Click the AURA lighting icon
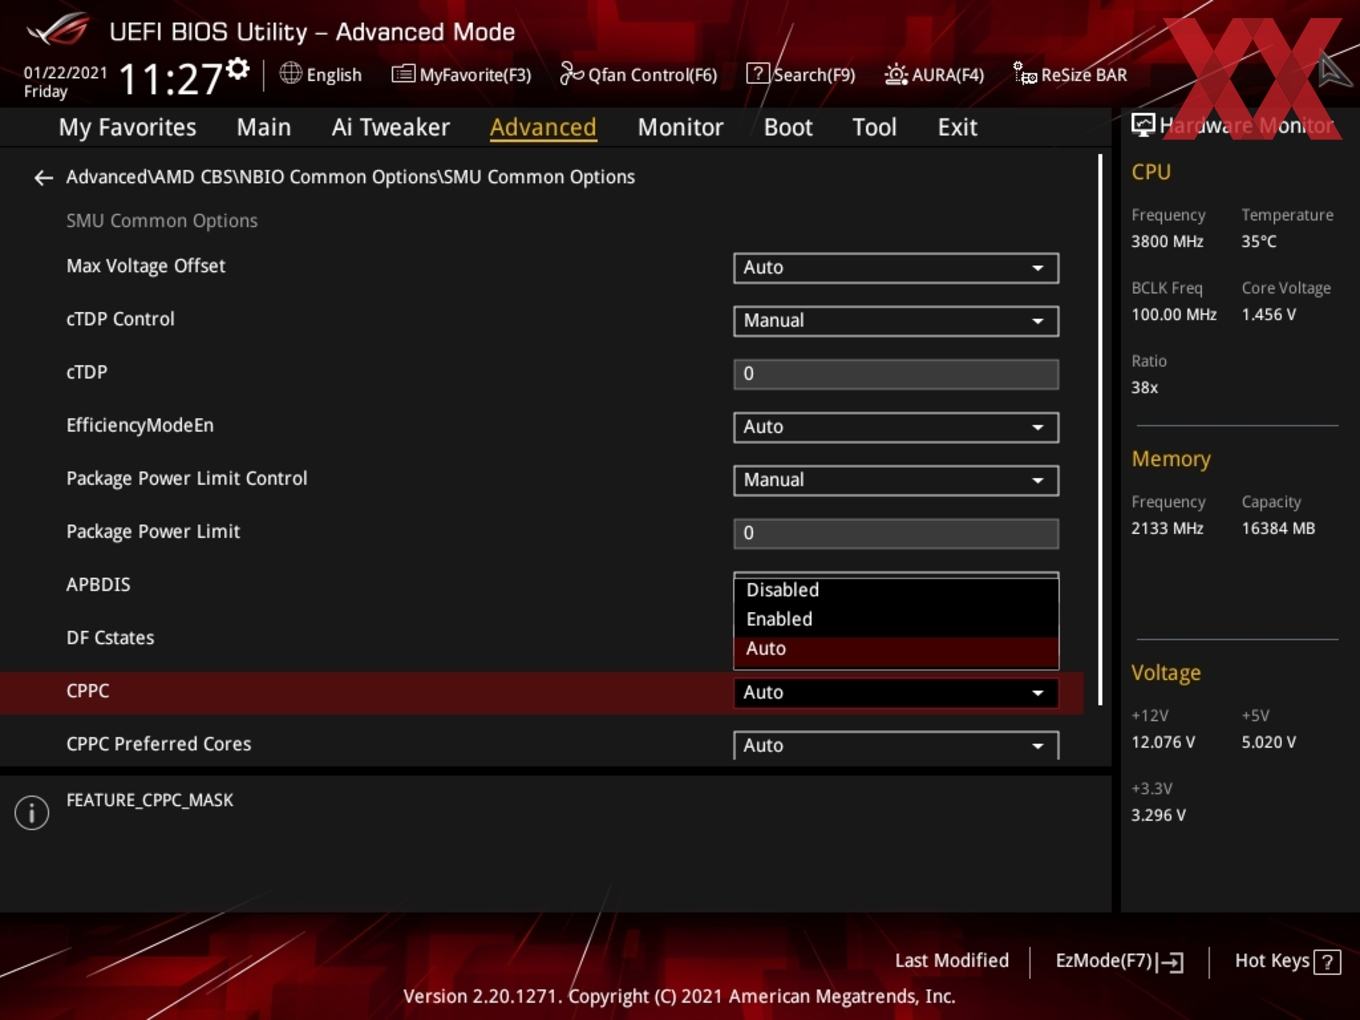Image resolution: width=1360 pixels, height=1020 pixels. [x=896, y=74]
